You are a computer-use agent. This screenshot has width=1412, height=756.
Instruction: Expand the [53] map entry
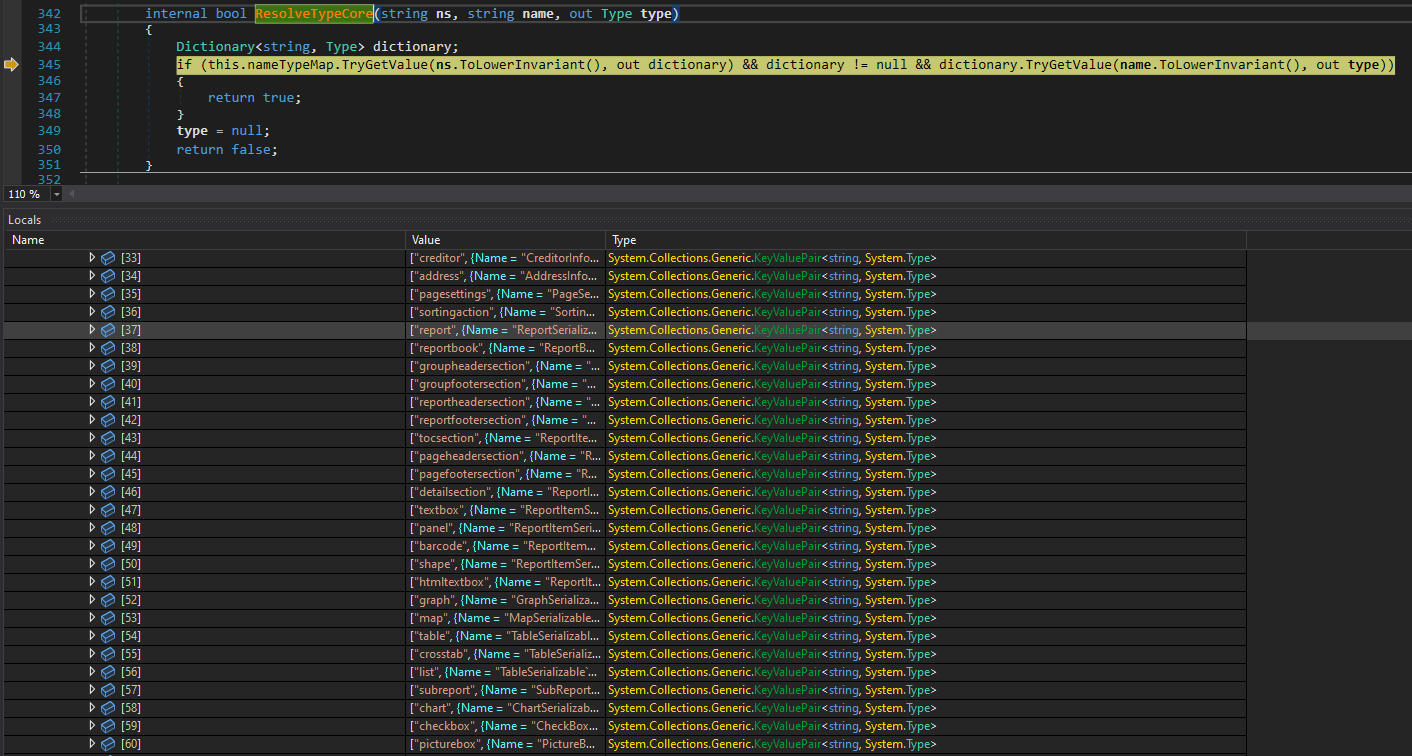pos(92,618)
